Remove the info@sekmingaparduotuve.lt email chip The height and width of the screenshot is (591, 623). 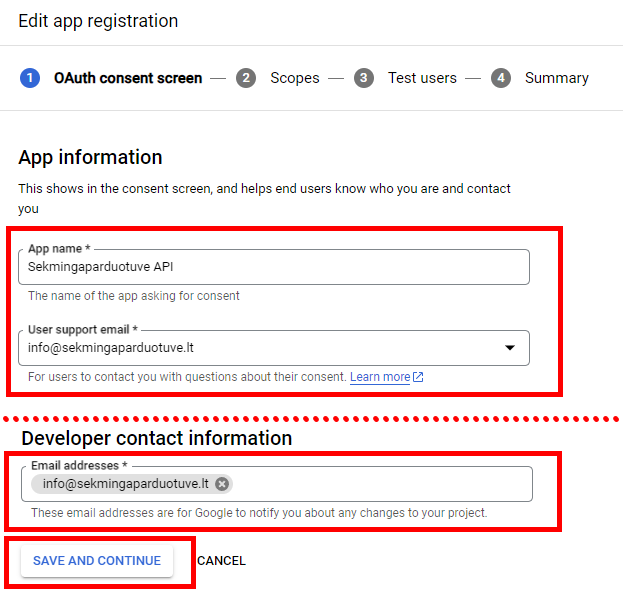click(x=222, y=484)
